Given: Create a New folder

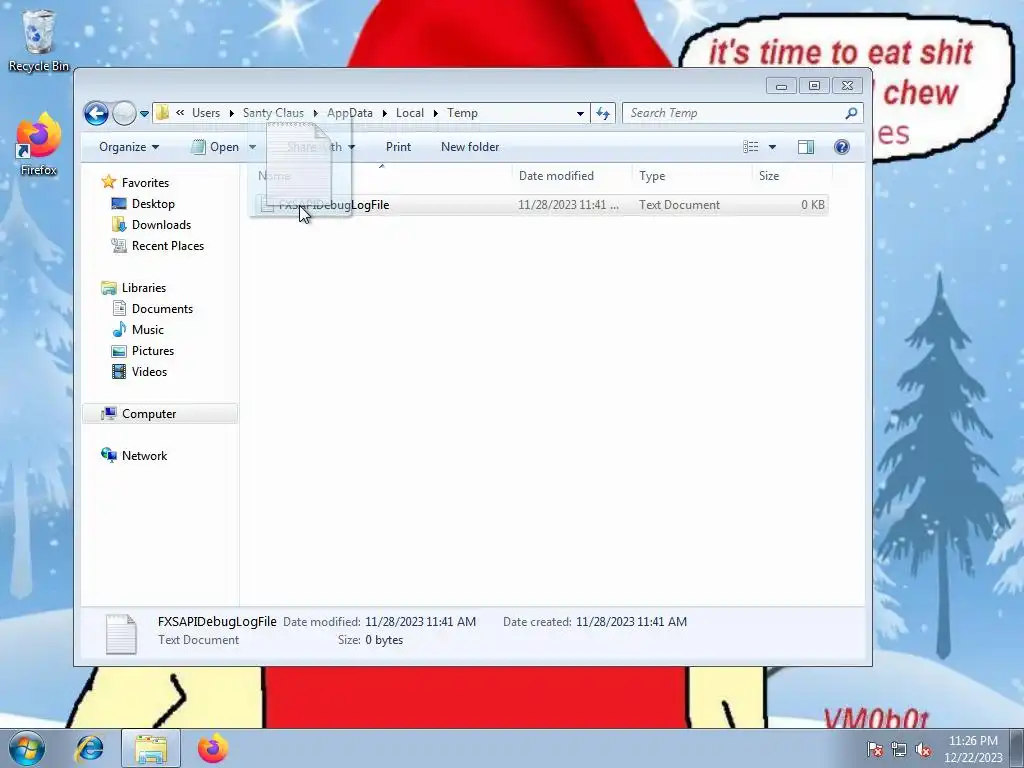Looking at the screenshot, I should (470, 147).
